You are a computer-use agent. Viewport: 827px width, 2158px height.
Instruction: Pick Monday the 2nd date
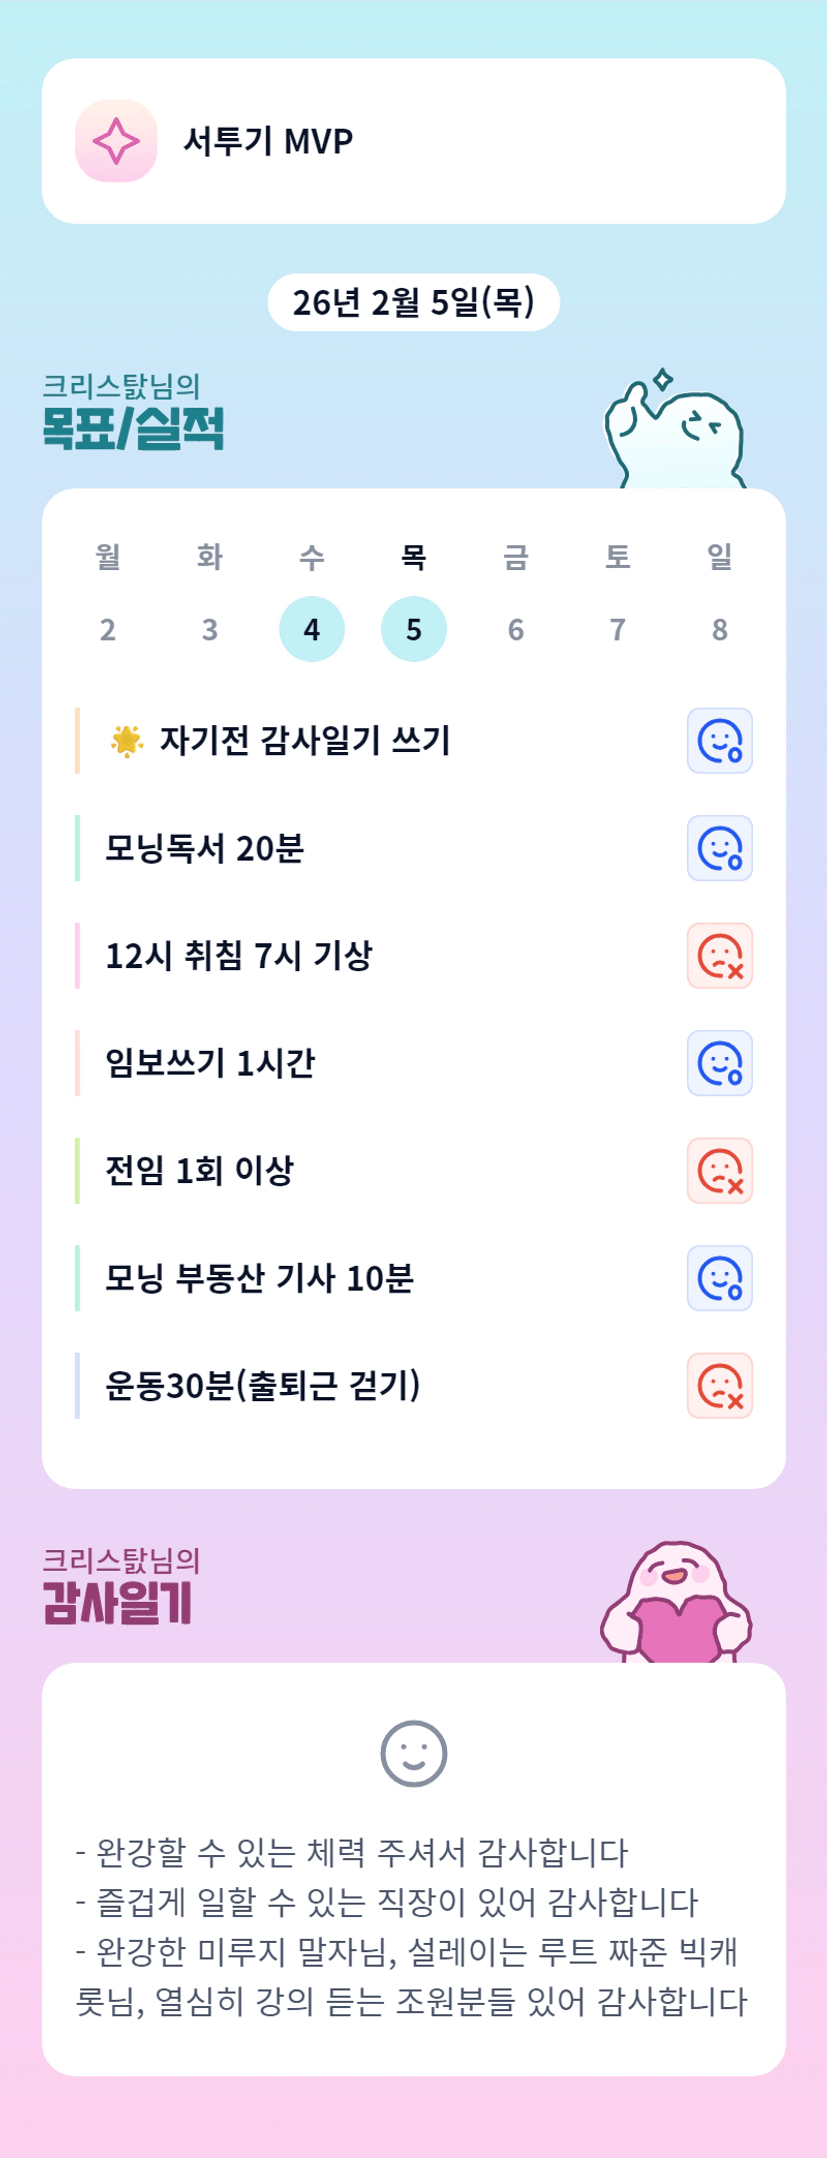click(x=108, y=629)
